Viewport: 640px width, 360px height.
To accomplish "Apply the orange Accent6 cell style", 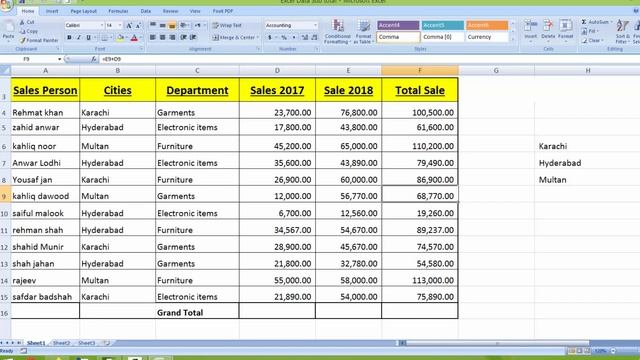I will (487, 25).
